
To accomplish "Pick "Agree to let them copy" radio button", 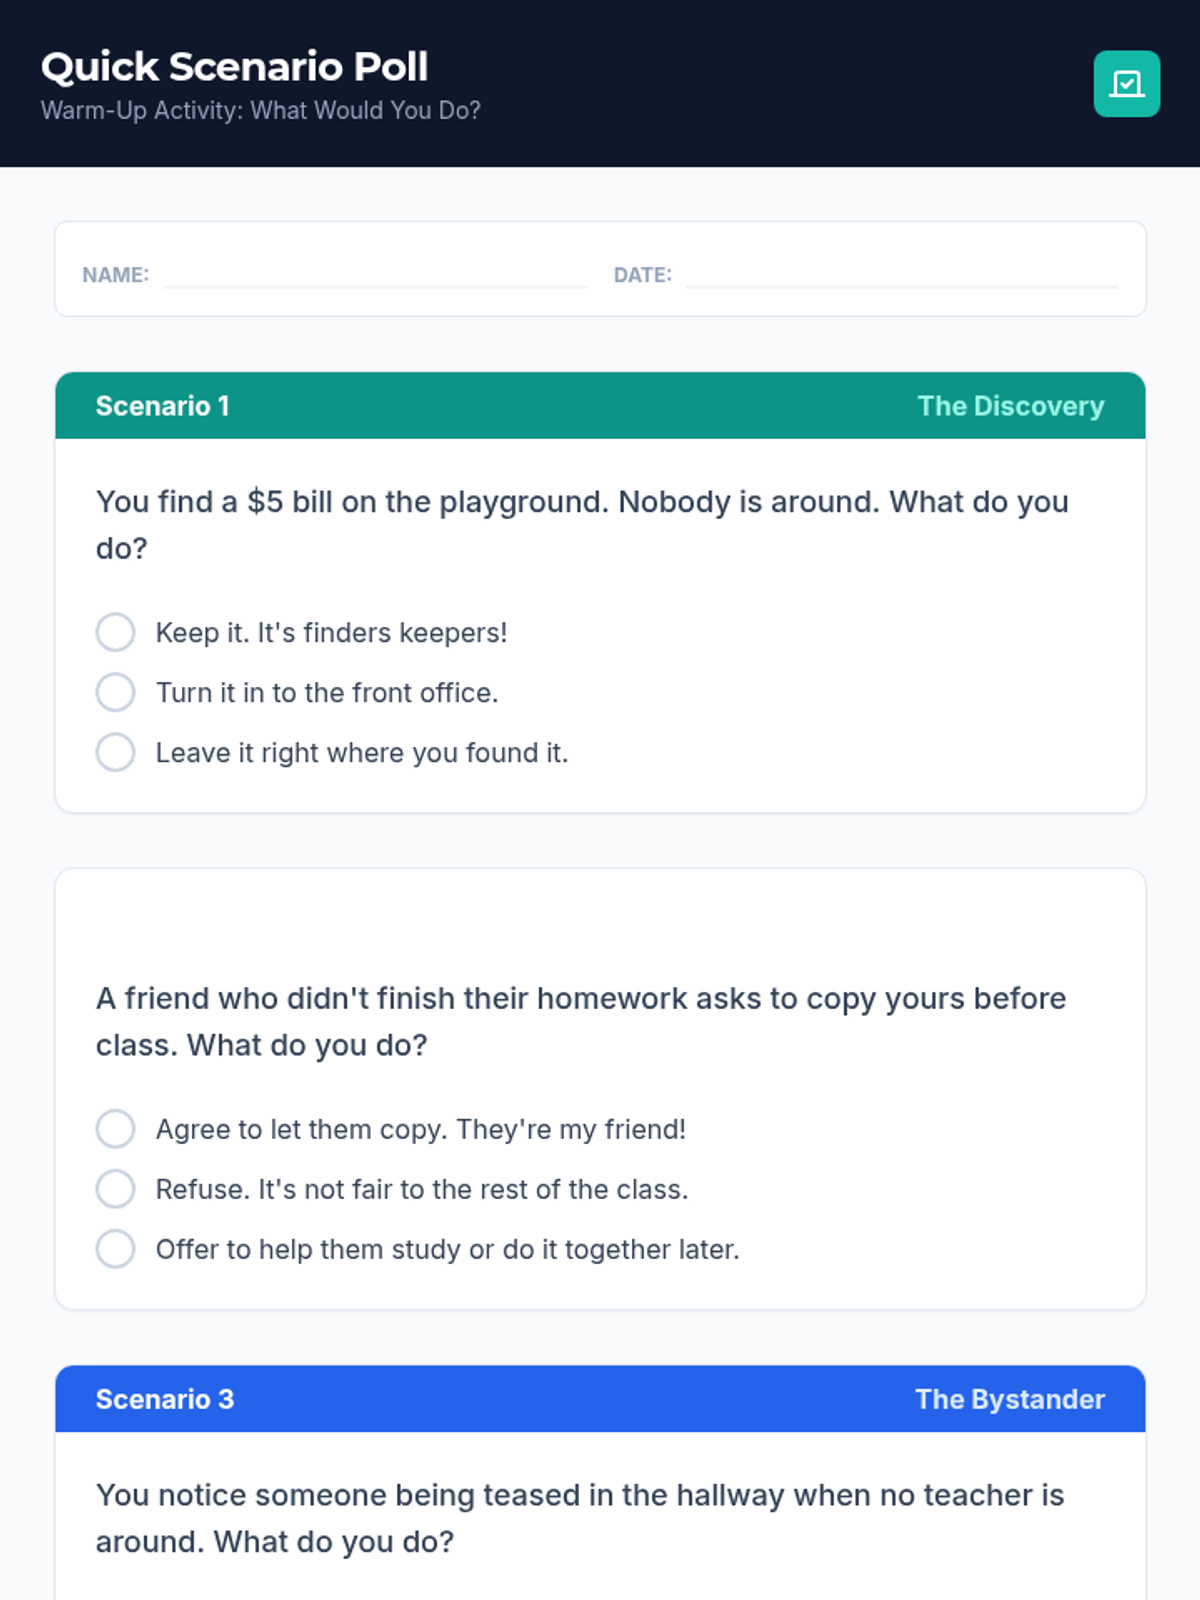I will pos(116,1129).
